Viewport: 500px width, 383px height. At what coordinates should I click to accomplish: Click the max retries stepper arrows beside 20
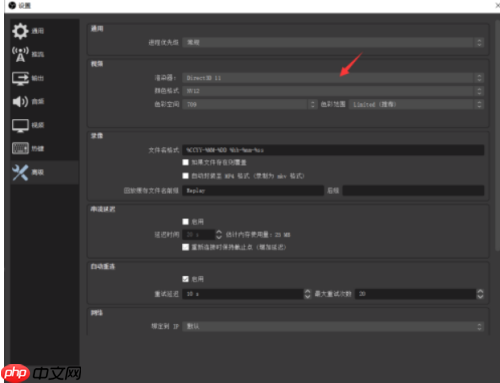(x=480, y=294)
